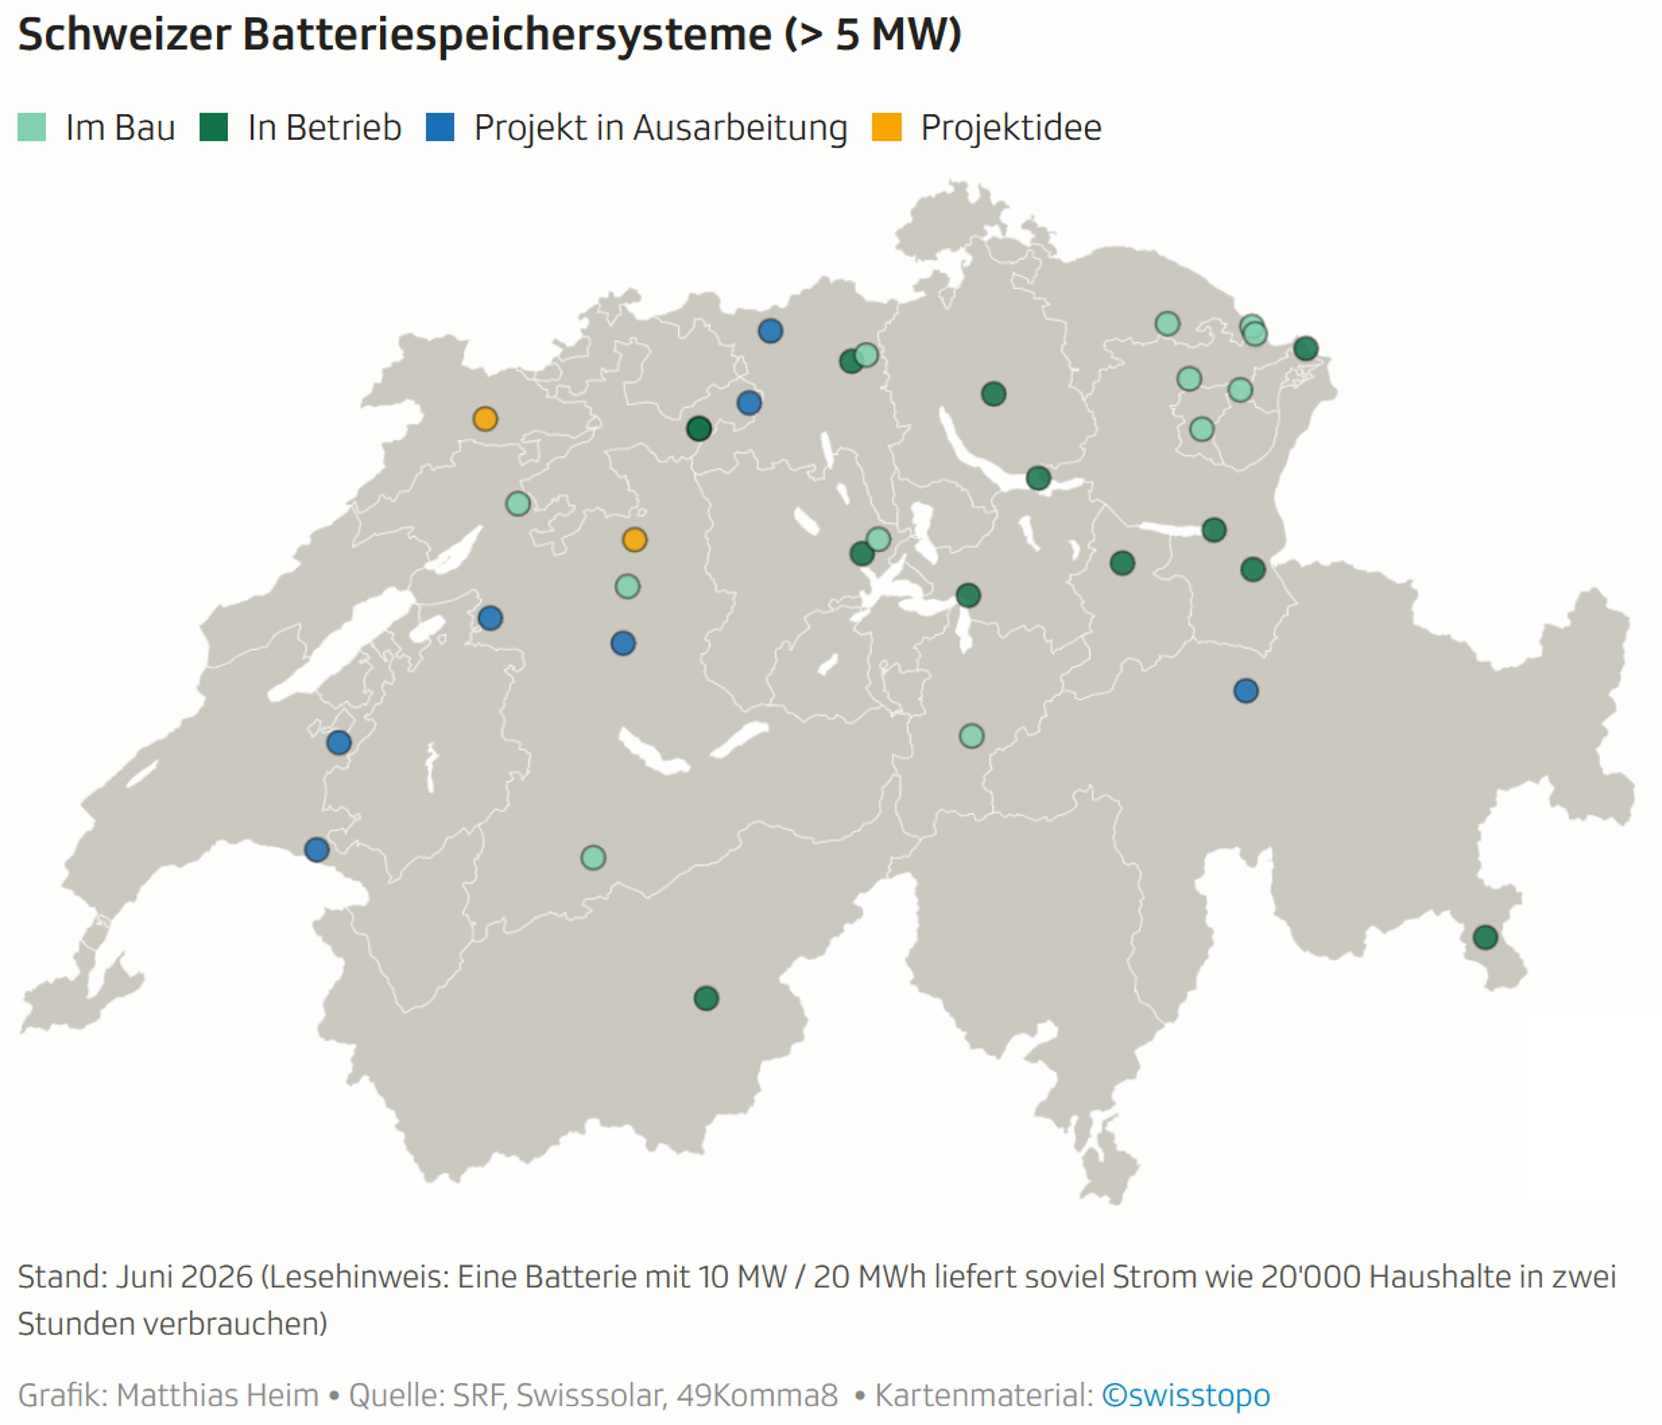The width and height of the screenshot is (1662, 1425).
Task: Click the dark green dot southeast of the Walensee
Action: pyautogui.click(x=1253, y=569)
